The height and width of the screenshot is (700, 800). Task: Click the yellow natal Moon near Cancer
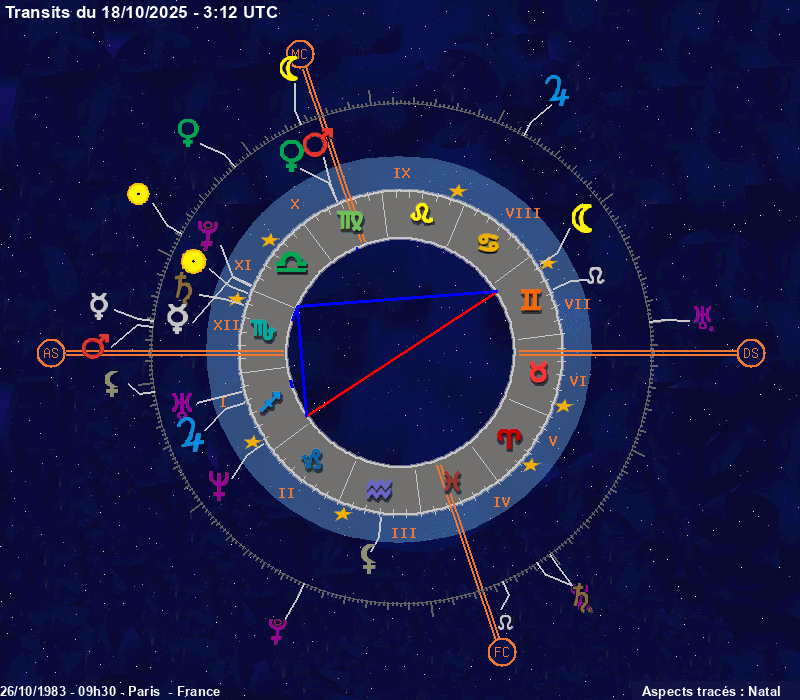pos(581,218)
